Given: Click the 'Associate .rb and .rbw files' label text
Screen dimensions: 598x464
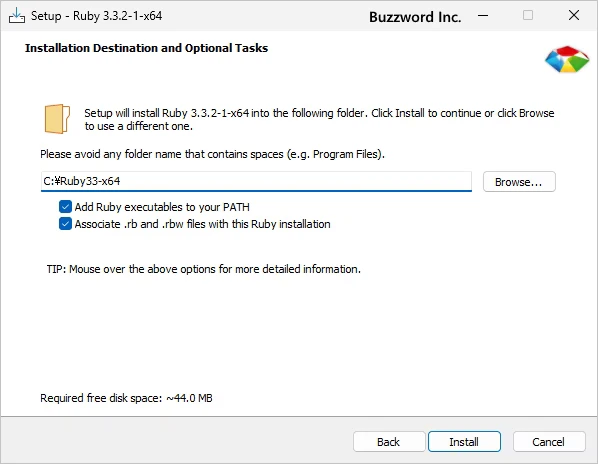Looking at the screenshot, I should tap(203, 224).
